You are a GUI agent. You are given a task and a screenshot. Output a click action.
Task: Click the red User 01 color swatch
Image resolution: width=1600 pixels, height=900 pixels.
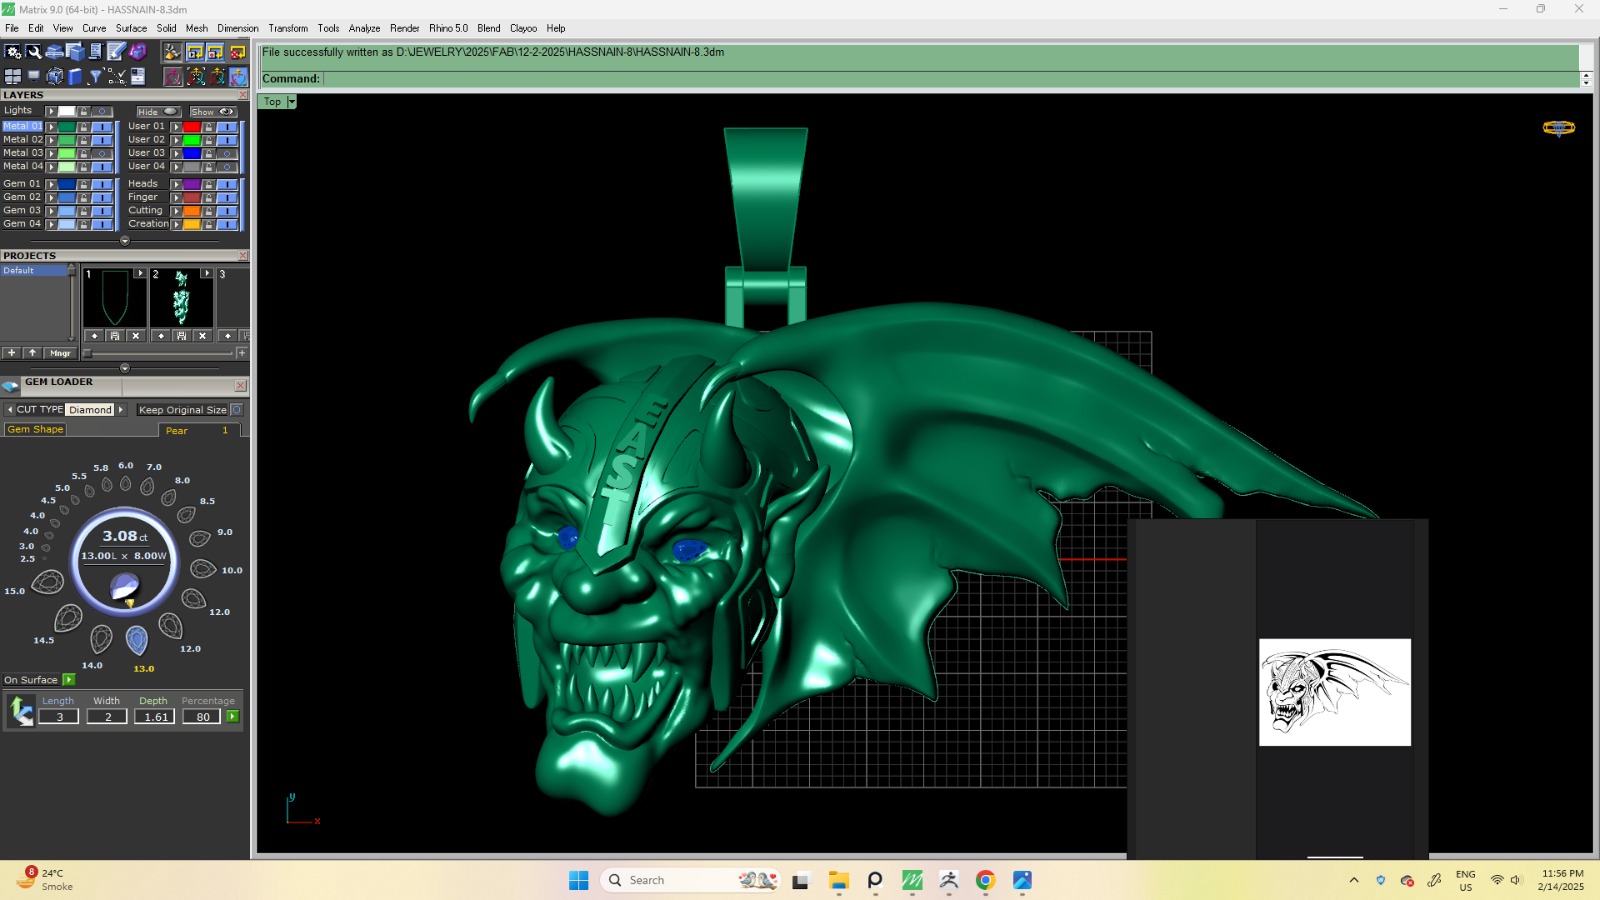tap(191, 127)
